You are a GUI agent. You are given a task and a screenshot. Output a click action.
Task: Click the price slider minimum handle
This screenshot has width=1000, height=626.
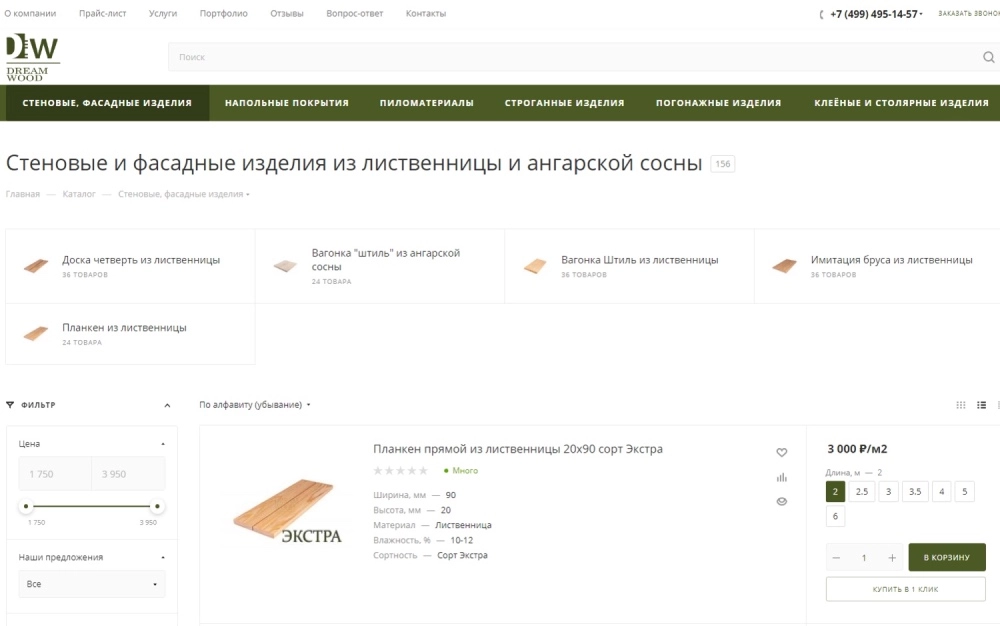(x=26, y=506)
